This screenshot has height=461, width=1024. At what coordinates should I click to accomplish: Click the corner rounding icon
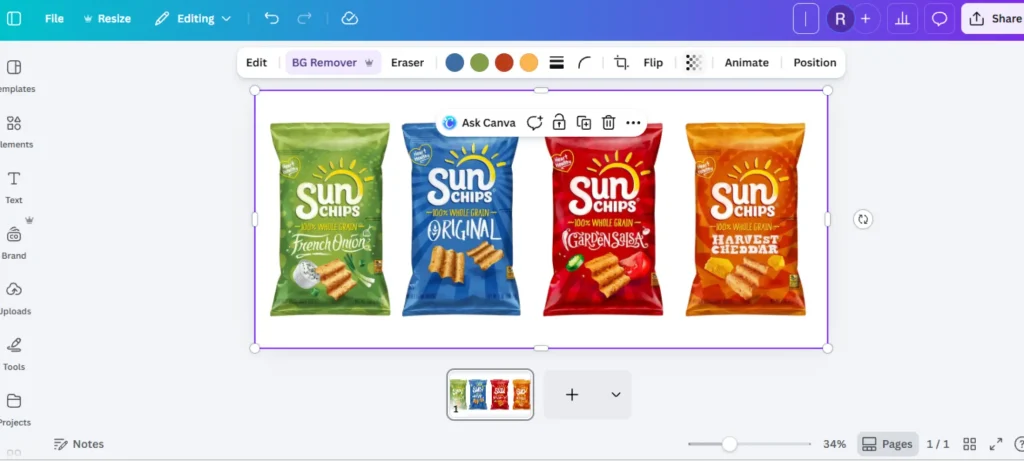click(585, 63)
